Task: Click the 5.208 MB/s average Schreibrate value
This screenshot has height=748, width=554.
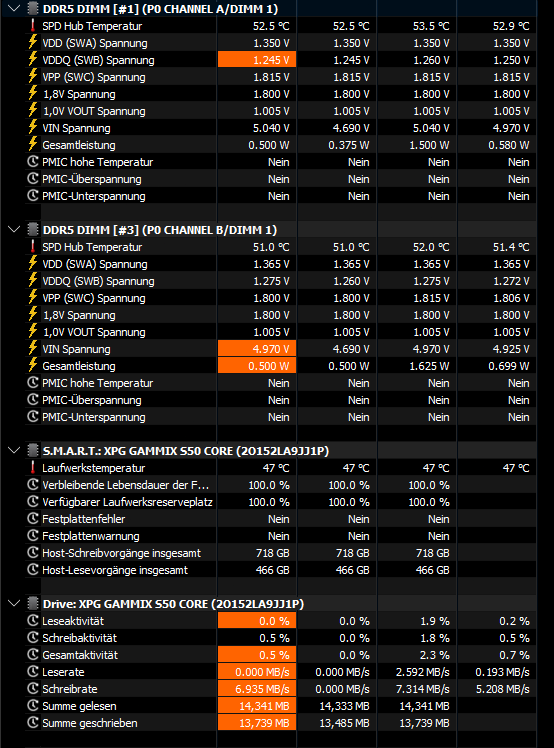Action: (502, 689)
